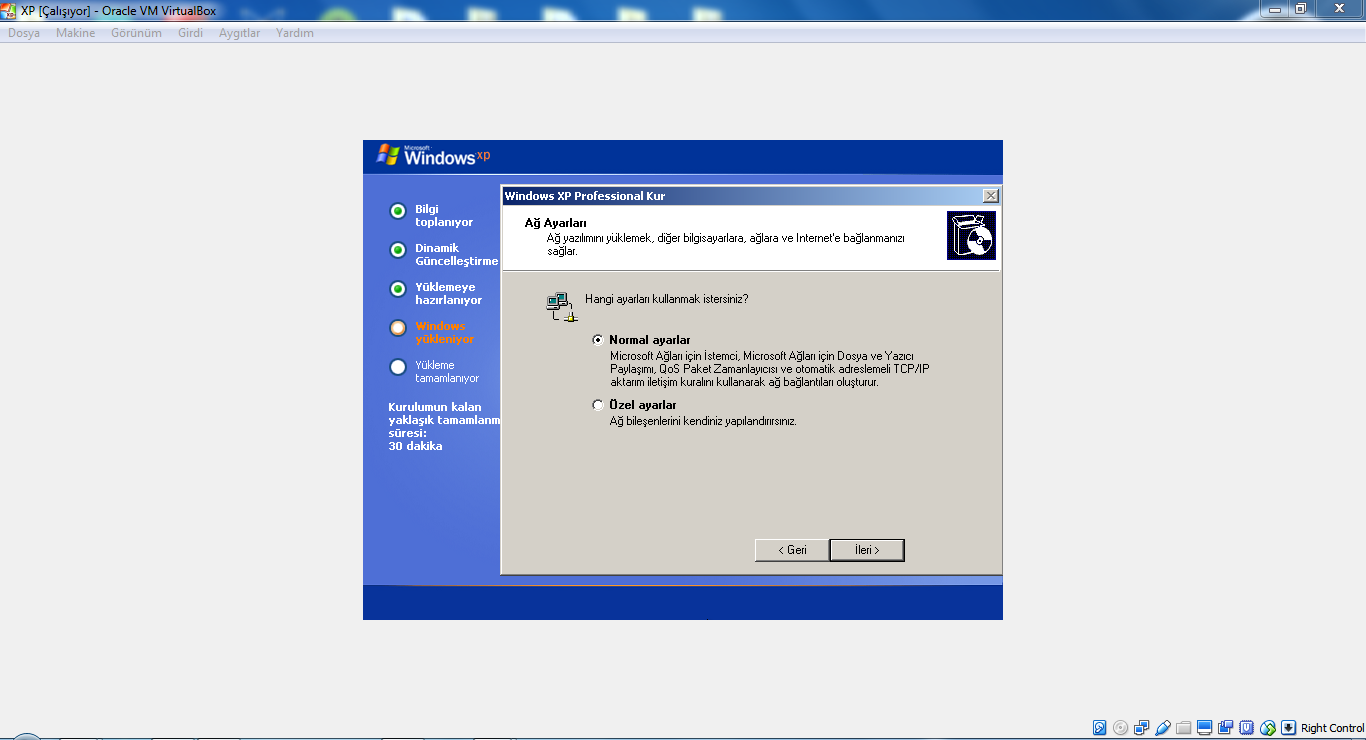Screen dimensions: 1366x740
Task: Open the Dosya menu
Action: pos(24,33)
